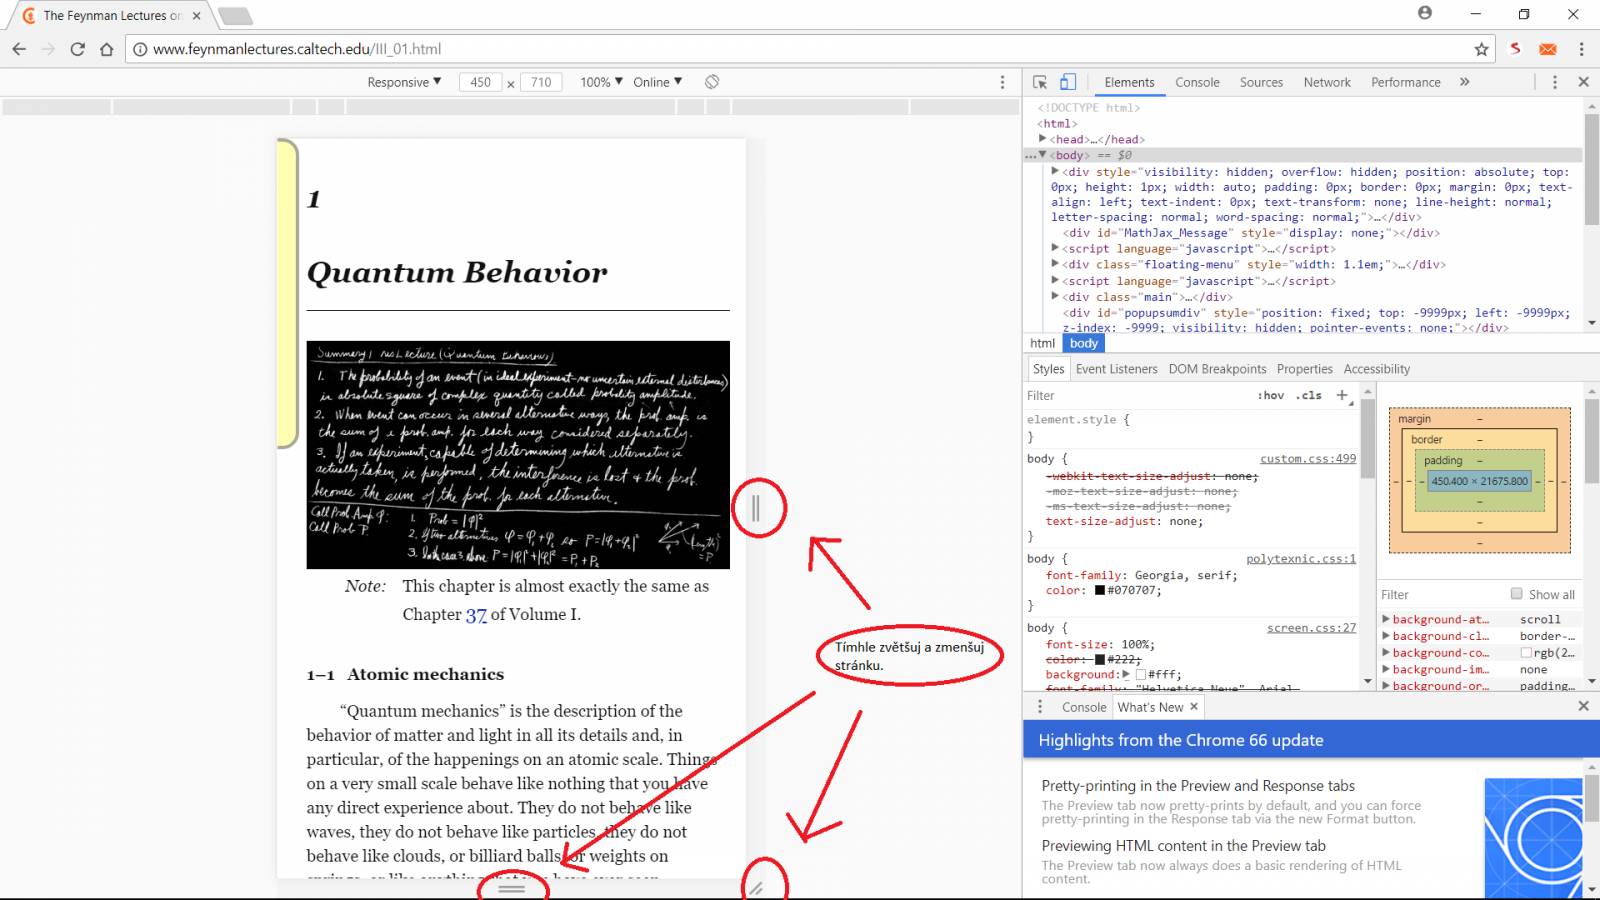Screen dimensions: 1600x900
Task: Click the styles Filter input
Action: click(x=1138, y=396)
